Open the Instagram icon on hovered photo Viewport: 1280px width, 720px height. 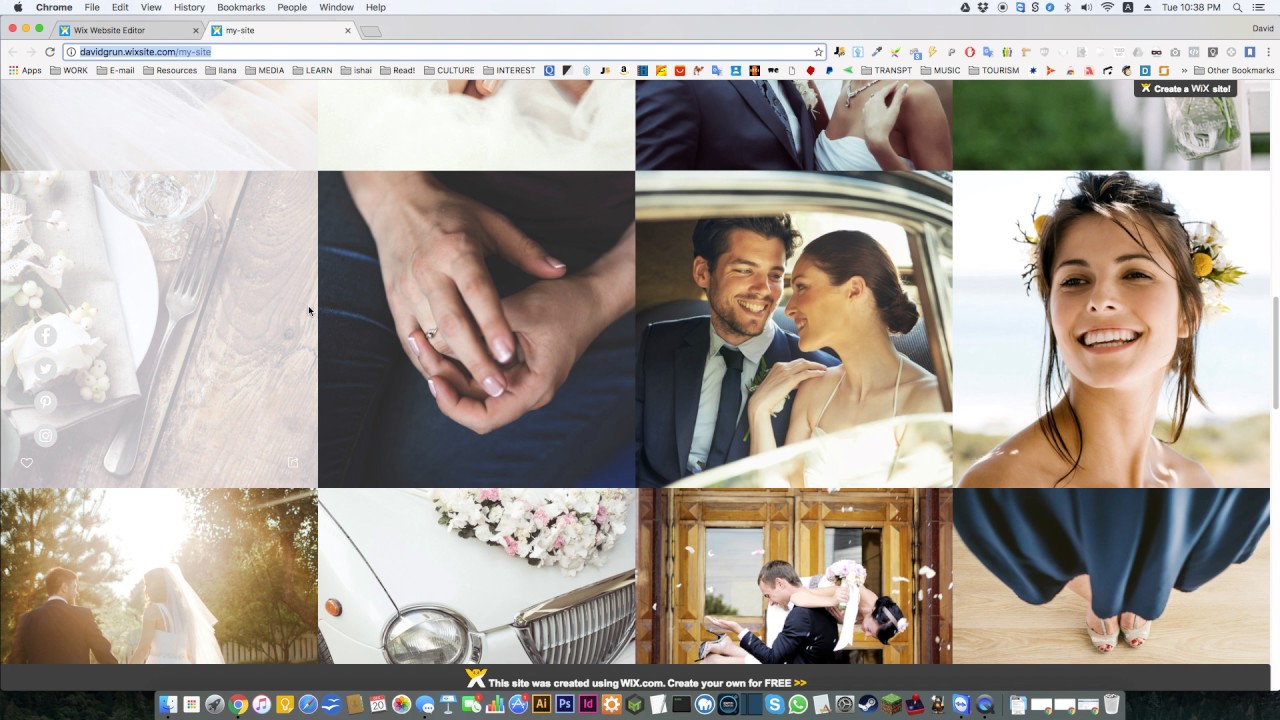click(46, 436)
